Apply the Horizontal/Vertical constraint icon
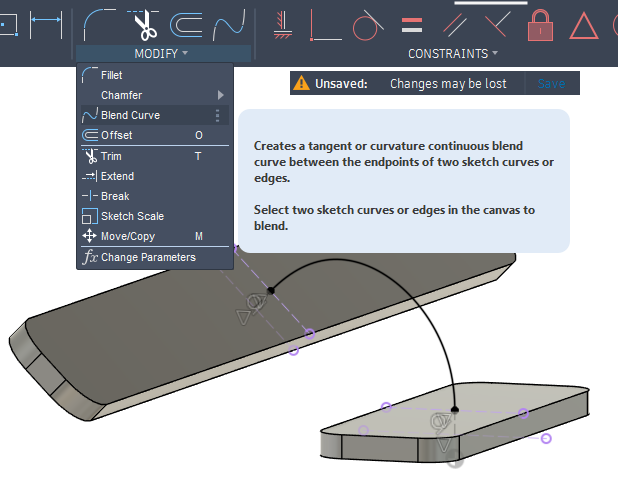618x496 pixels. point(283,24)
